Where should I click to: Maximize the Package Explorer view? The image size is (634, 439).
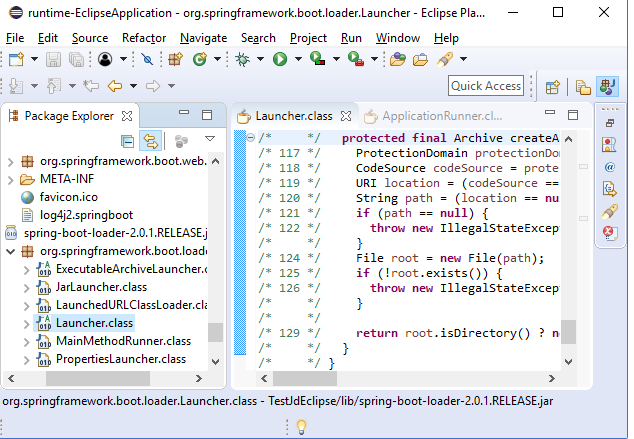(207, 115)
